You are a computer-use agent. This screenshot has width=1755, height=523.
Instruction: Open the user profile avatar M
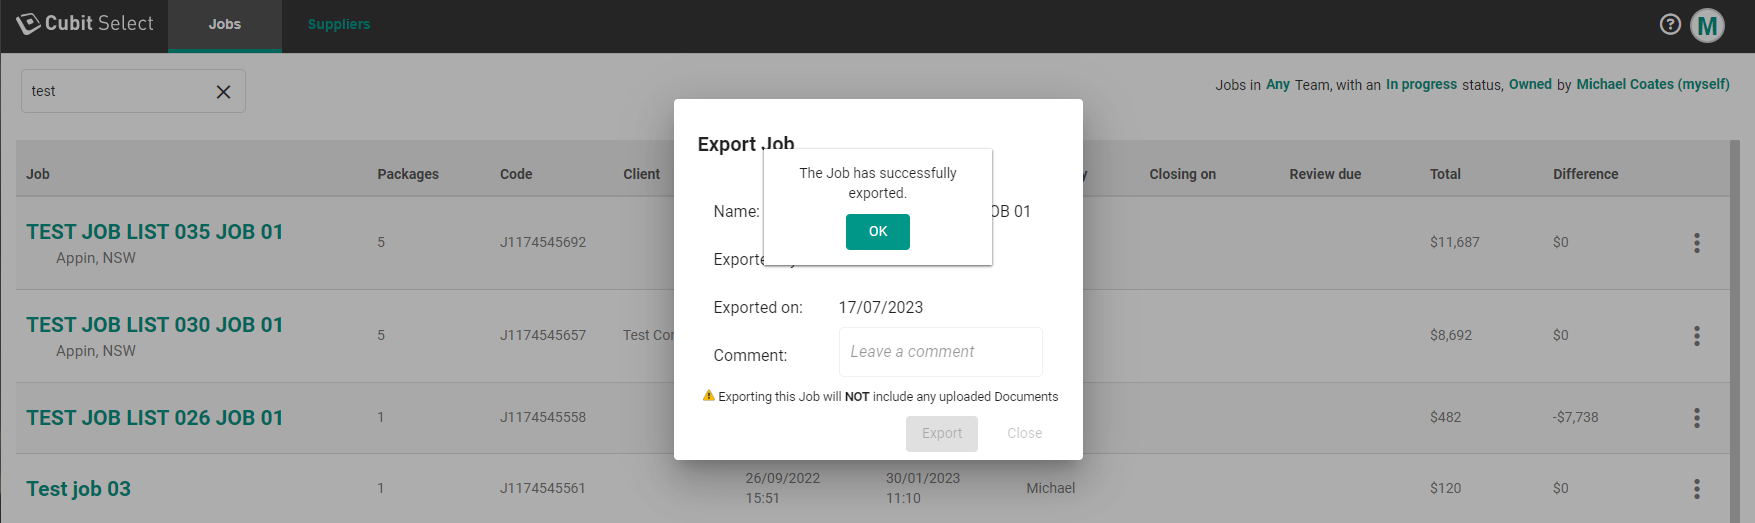1707,26
